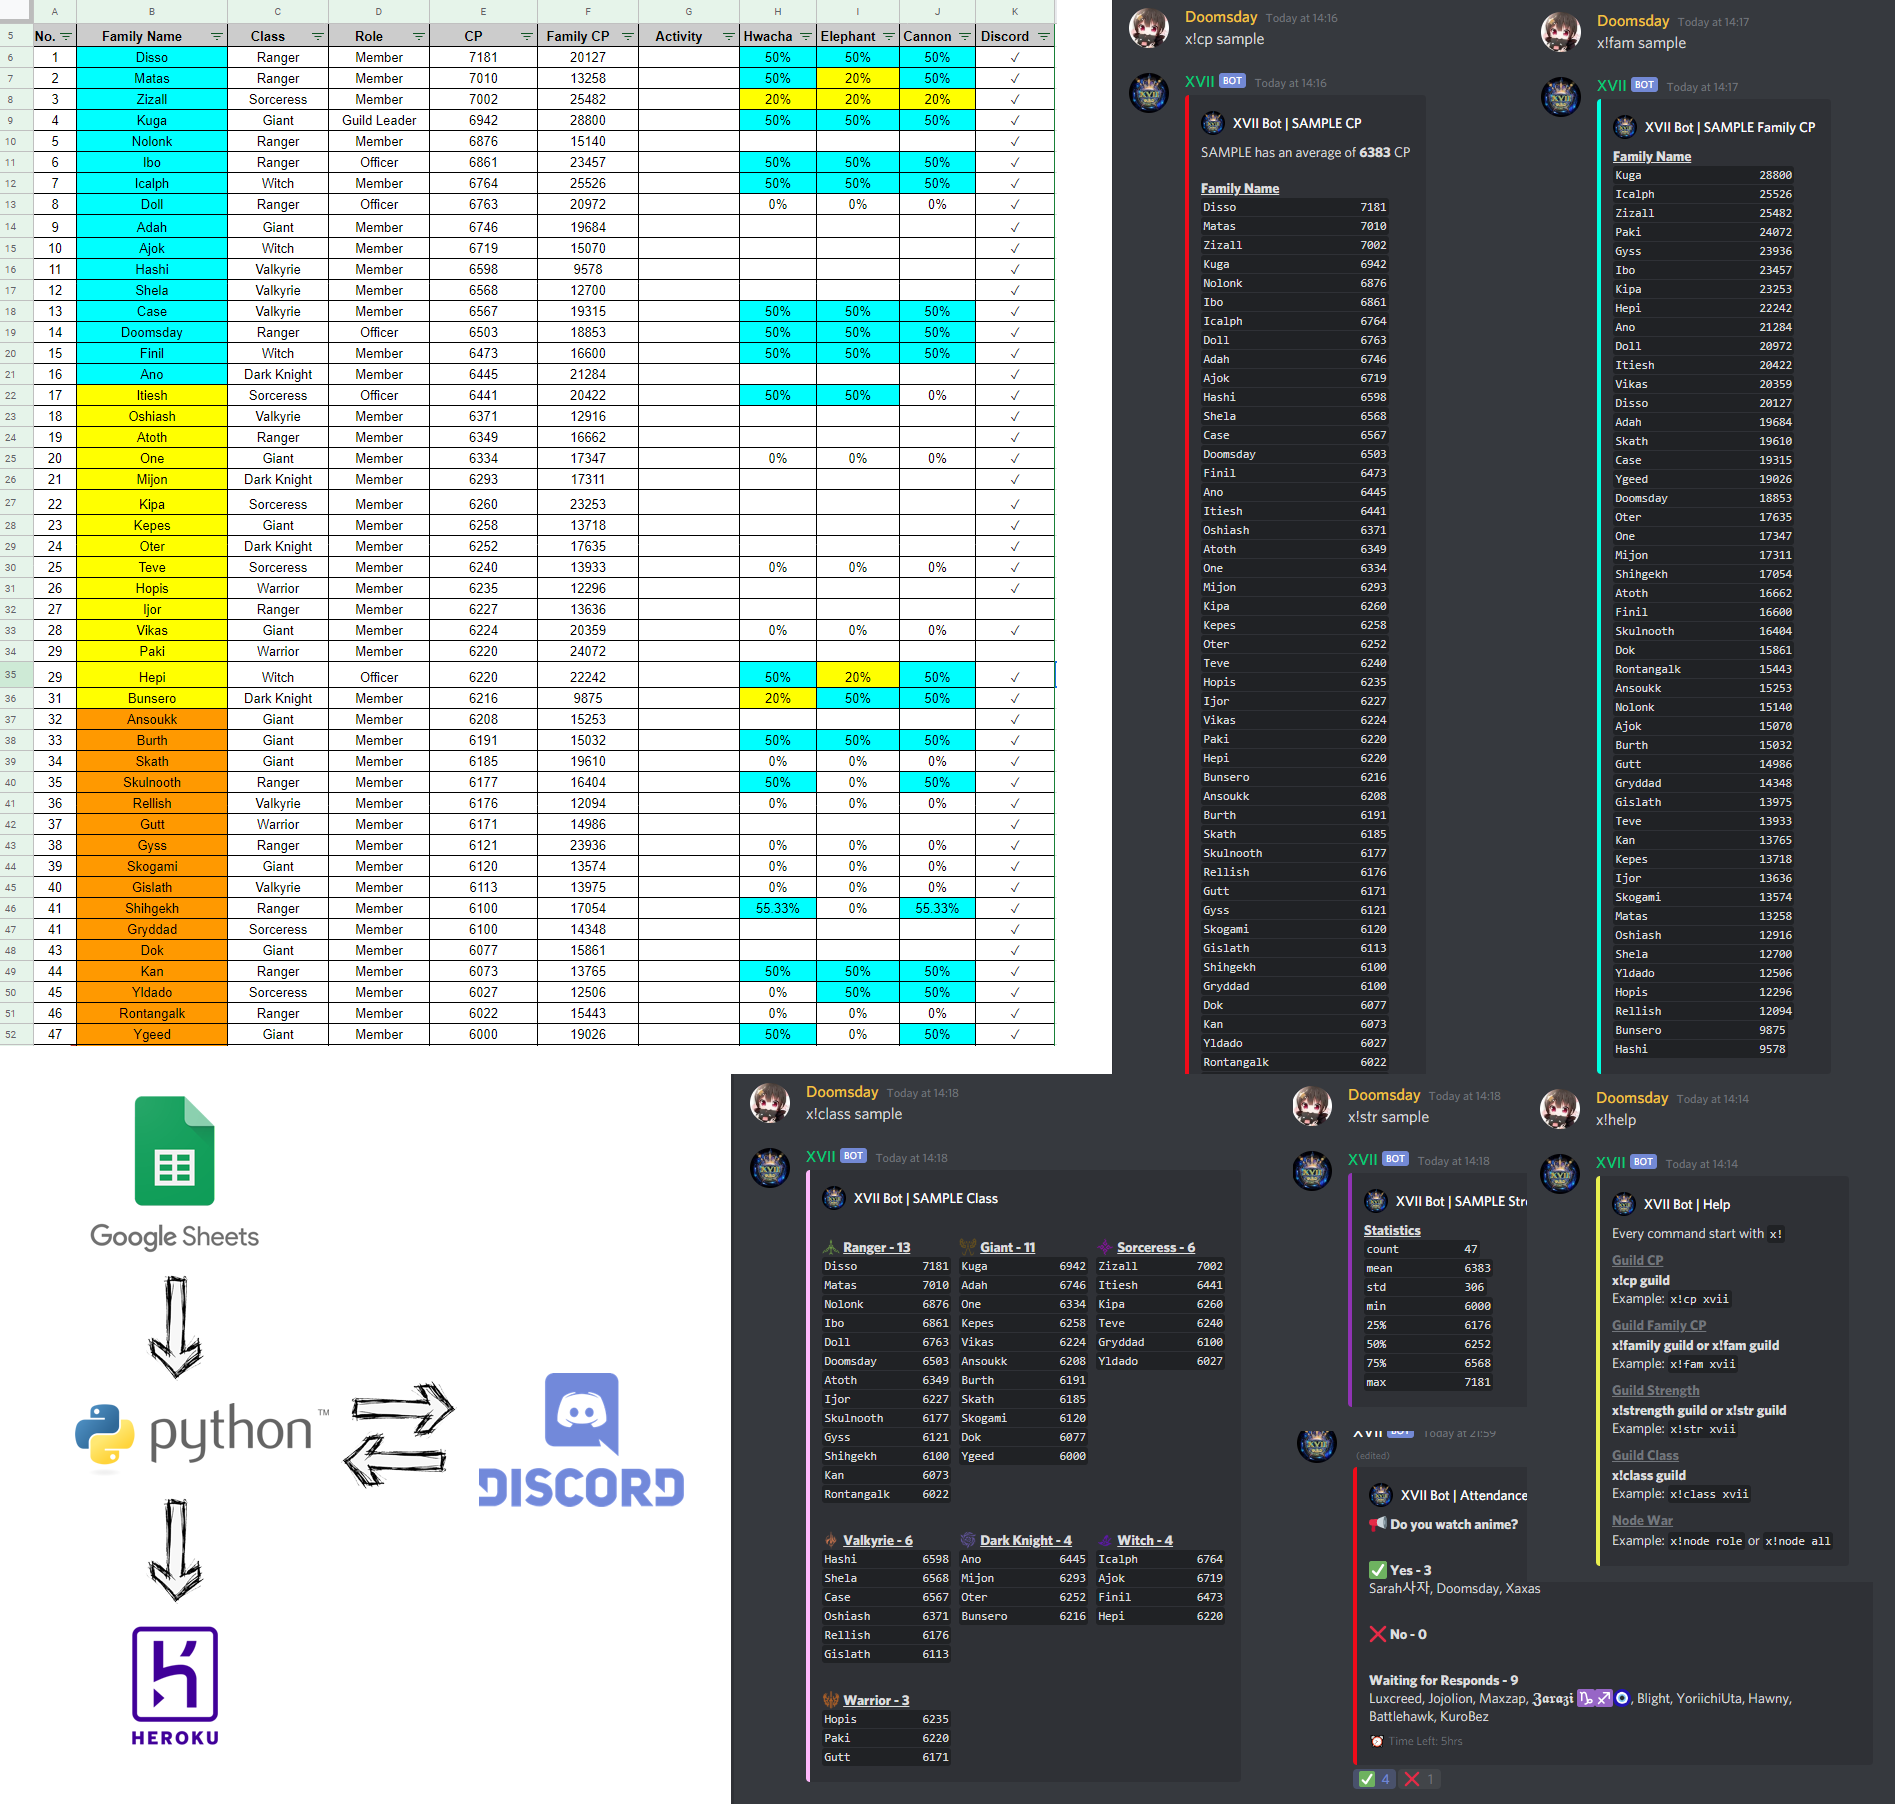The width and height of the screenshot is (1895, 1804).
Task: Click the Sorceress class icon beside Sorceress - 6
Action: [x=1105, y=1247]
